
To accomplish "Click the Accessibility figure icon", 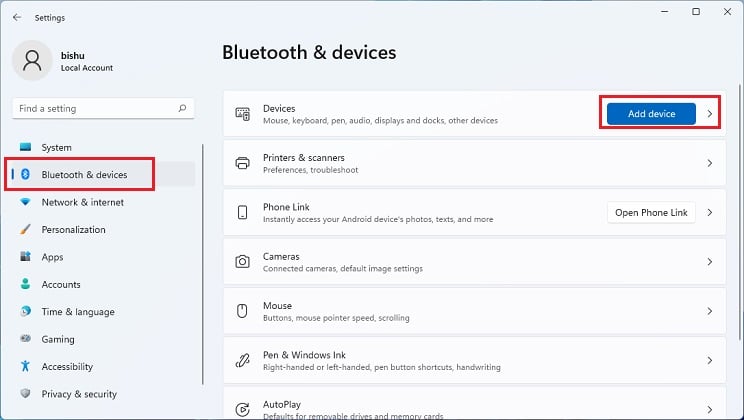I will click(x=26, y=366).
